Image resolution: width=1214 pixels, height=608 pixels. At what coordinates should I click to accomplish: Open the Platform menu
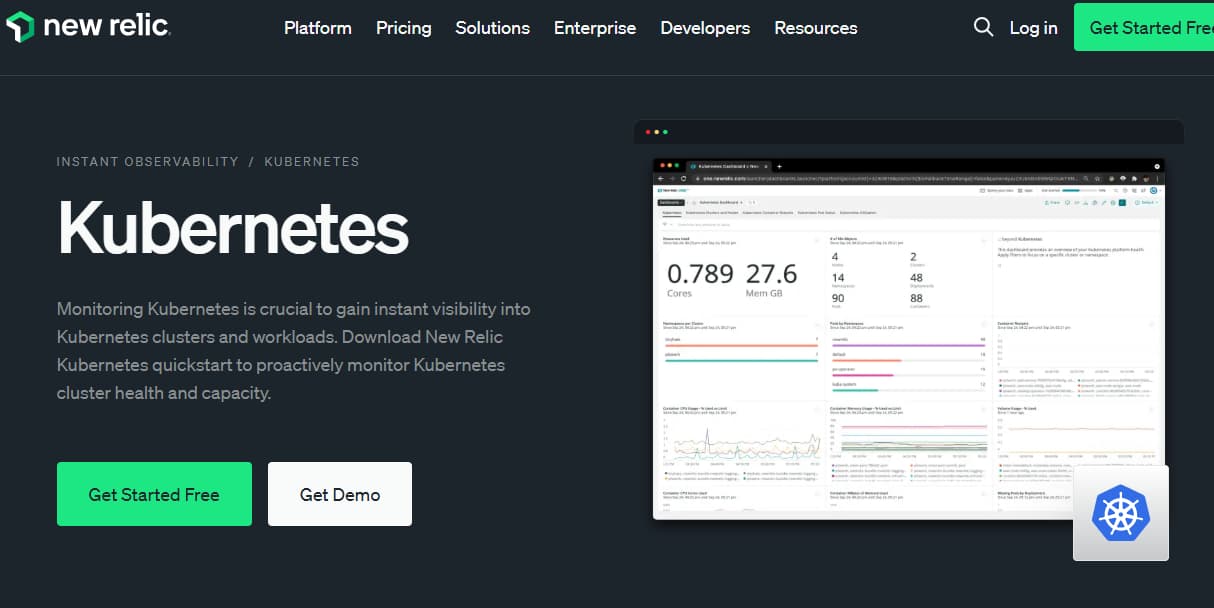pos(317,28)
